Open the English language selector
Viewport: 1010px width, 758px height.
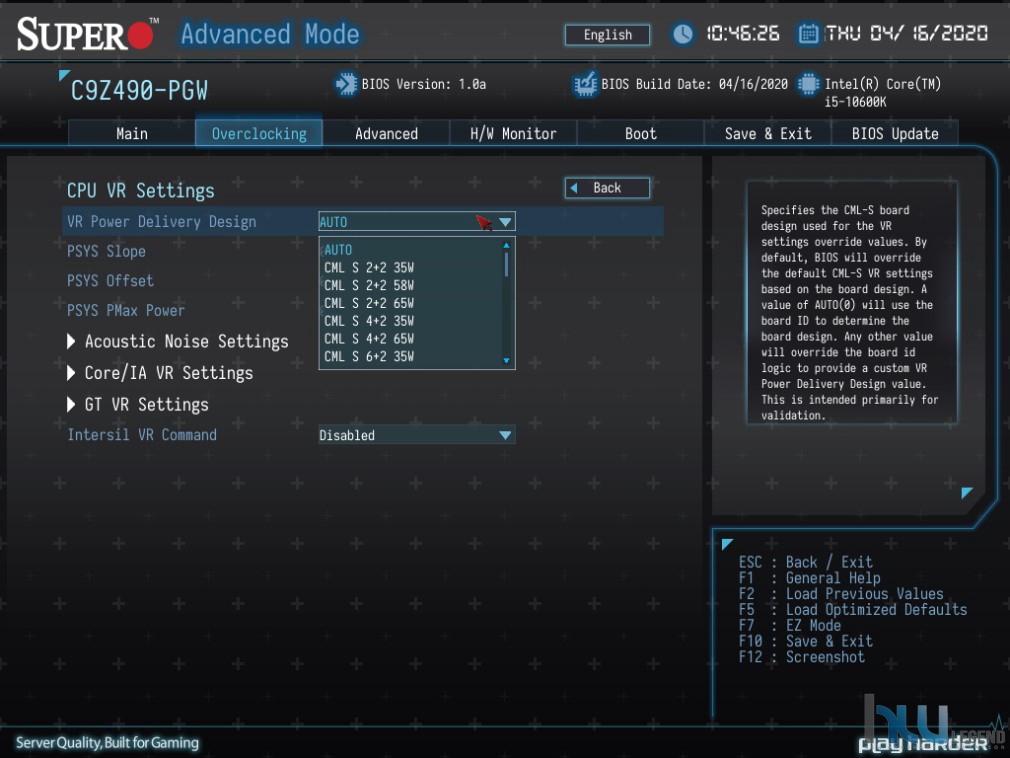click(x=607, y=35)
